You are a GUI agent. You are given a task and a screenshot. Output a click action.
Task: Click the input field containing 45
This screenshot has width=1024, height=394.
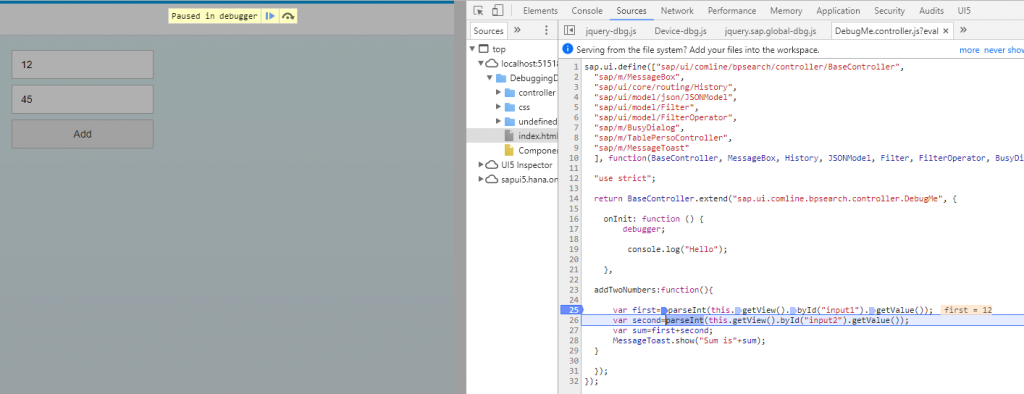tap(82, 99)
